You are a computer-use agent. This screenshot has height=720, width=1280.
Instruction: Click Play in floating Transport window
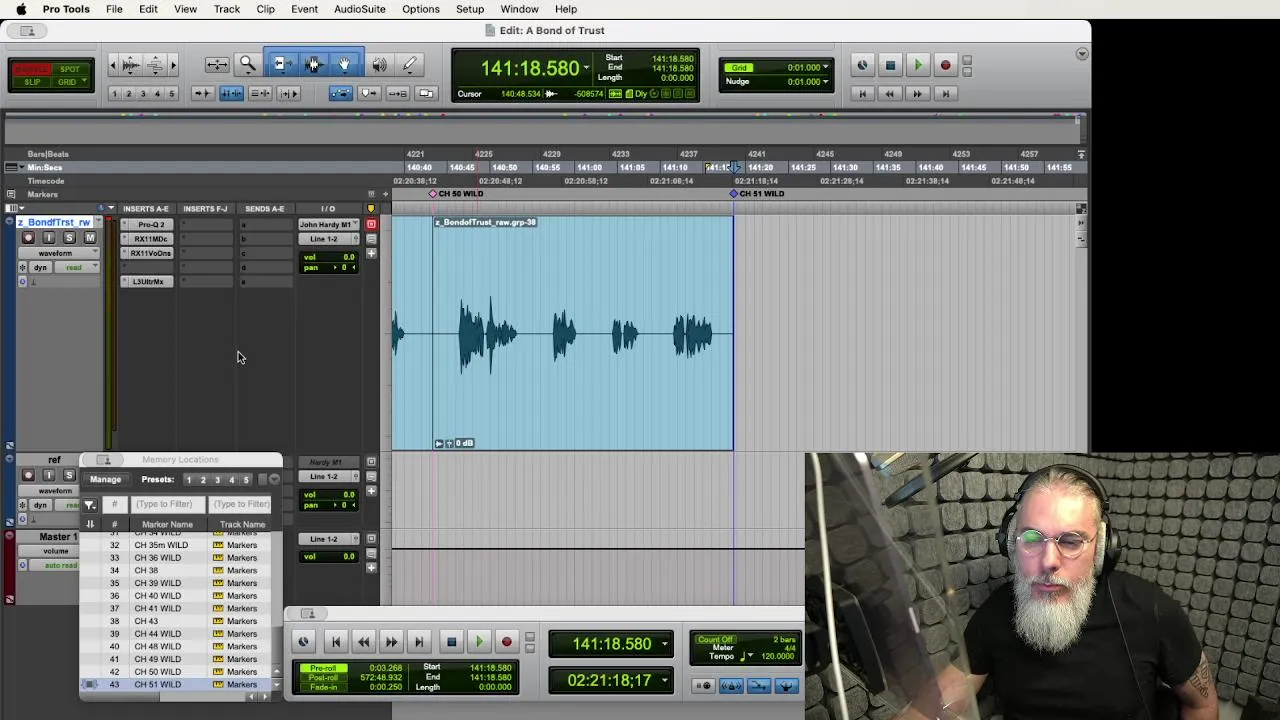479,642
